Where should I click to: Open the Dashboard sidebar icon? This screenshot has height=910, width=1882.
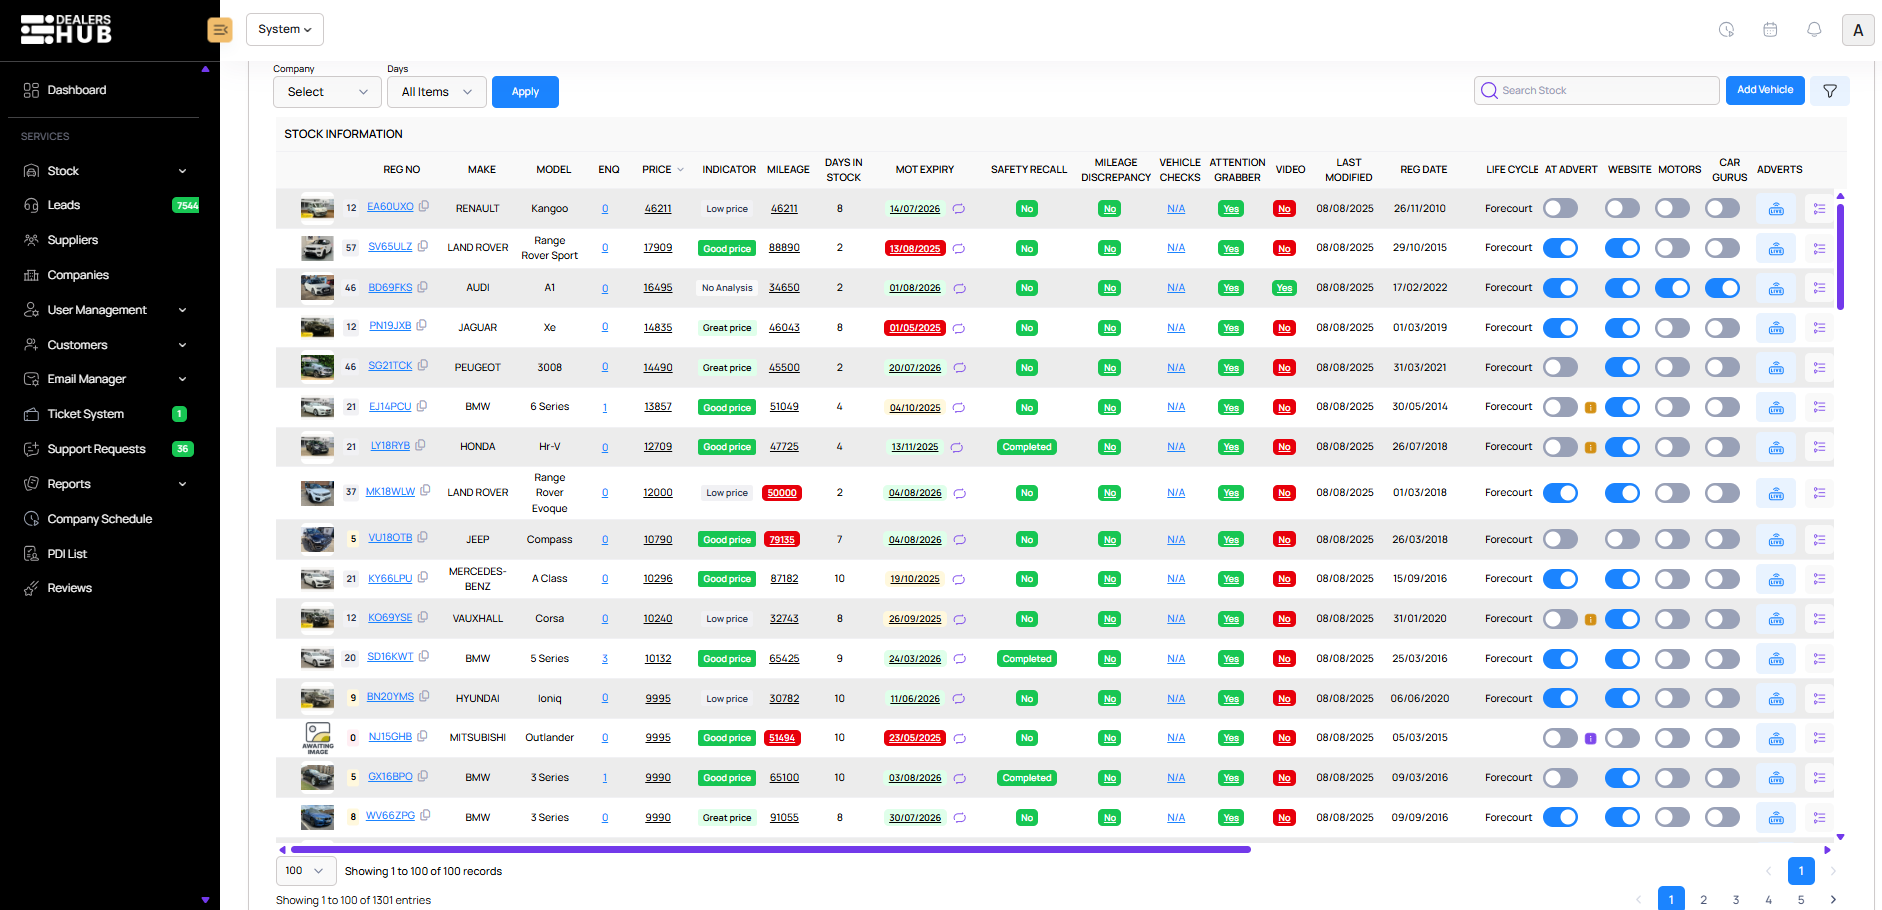pos(31,90)
